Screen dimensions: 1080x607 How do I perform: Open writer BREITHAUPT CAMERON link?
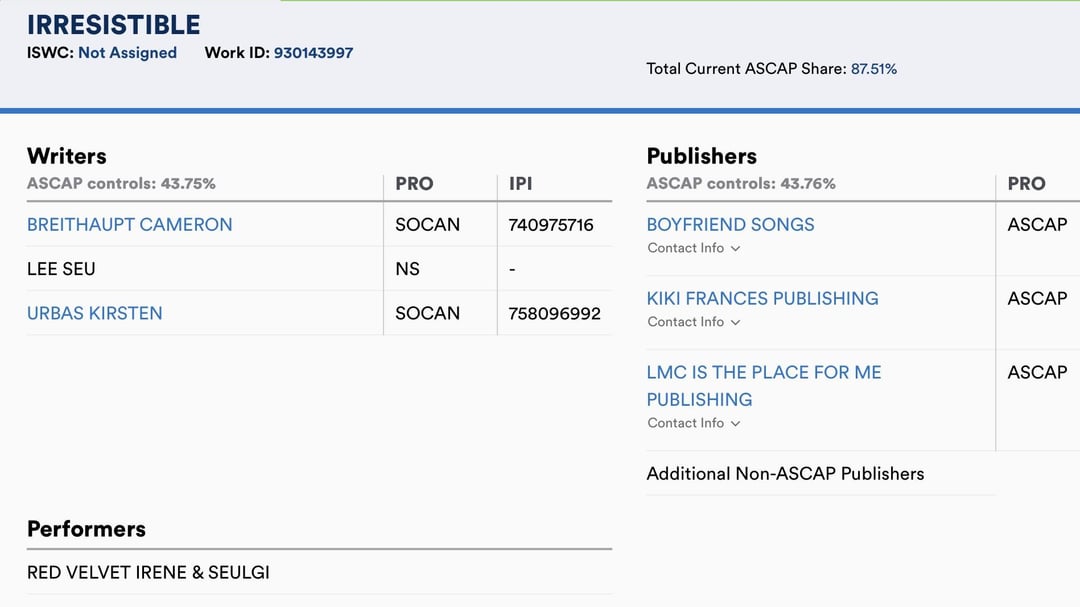click(129, 225)
